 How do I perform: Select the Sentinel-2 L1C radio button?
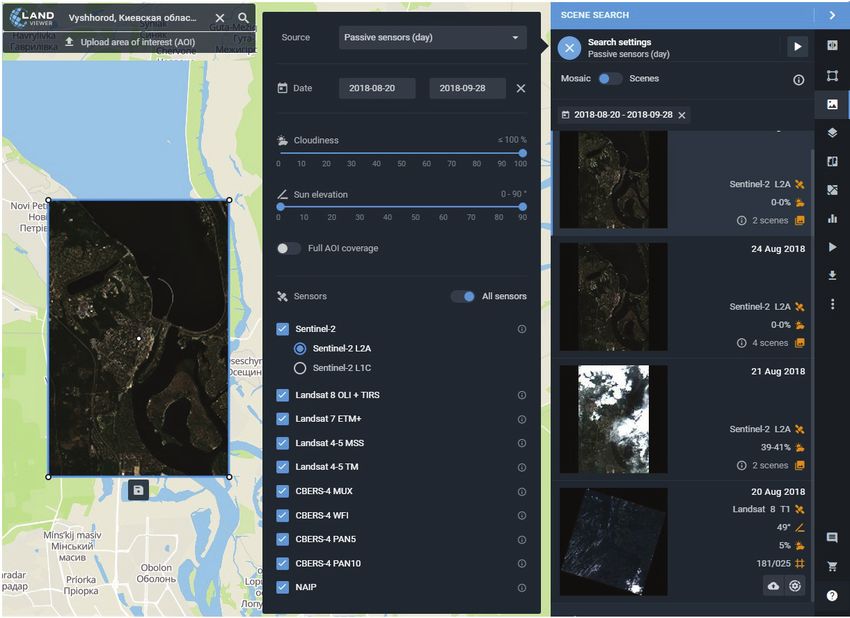[x=299, y=368]
